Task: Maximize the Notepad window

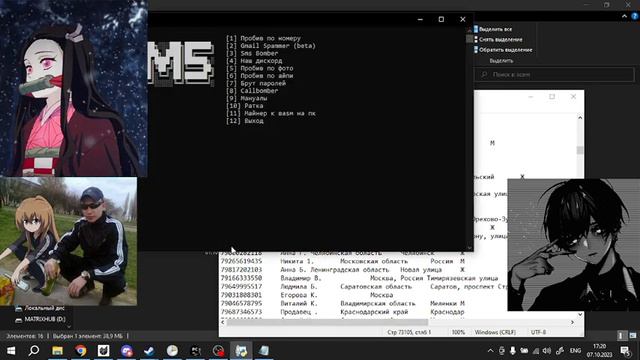Action: pyautogui.click(x=552, y=97)
